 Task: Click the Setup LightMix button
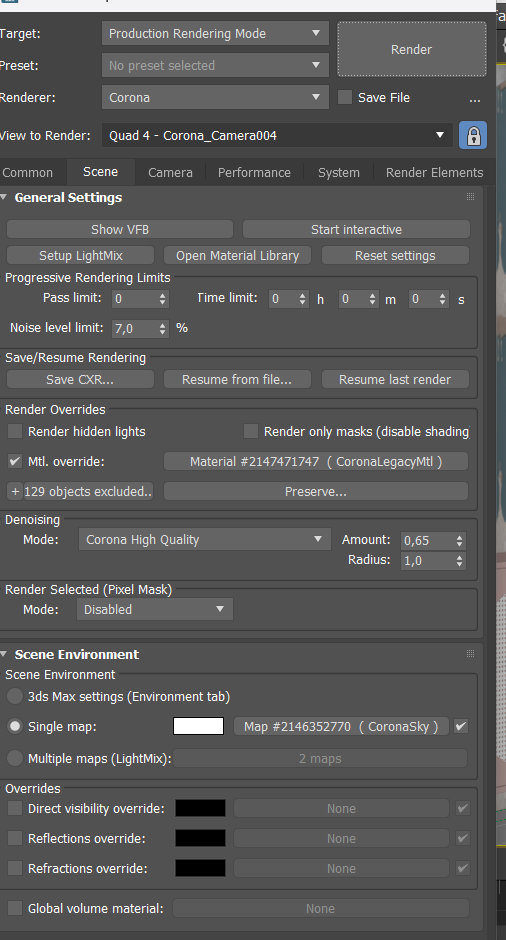[81, 255]
